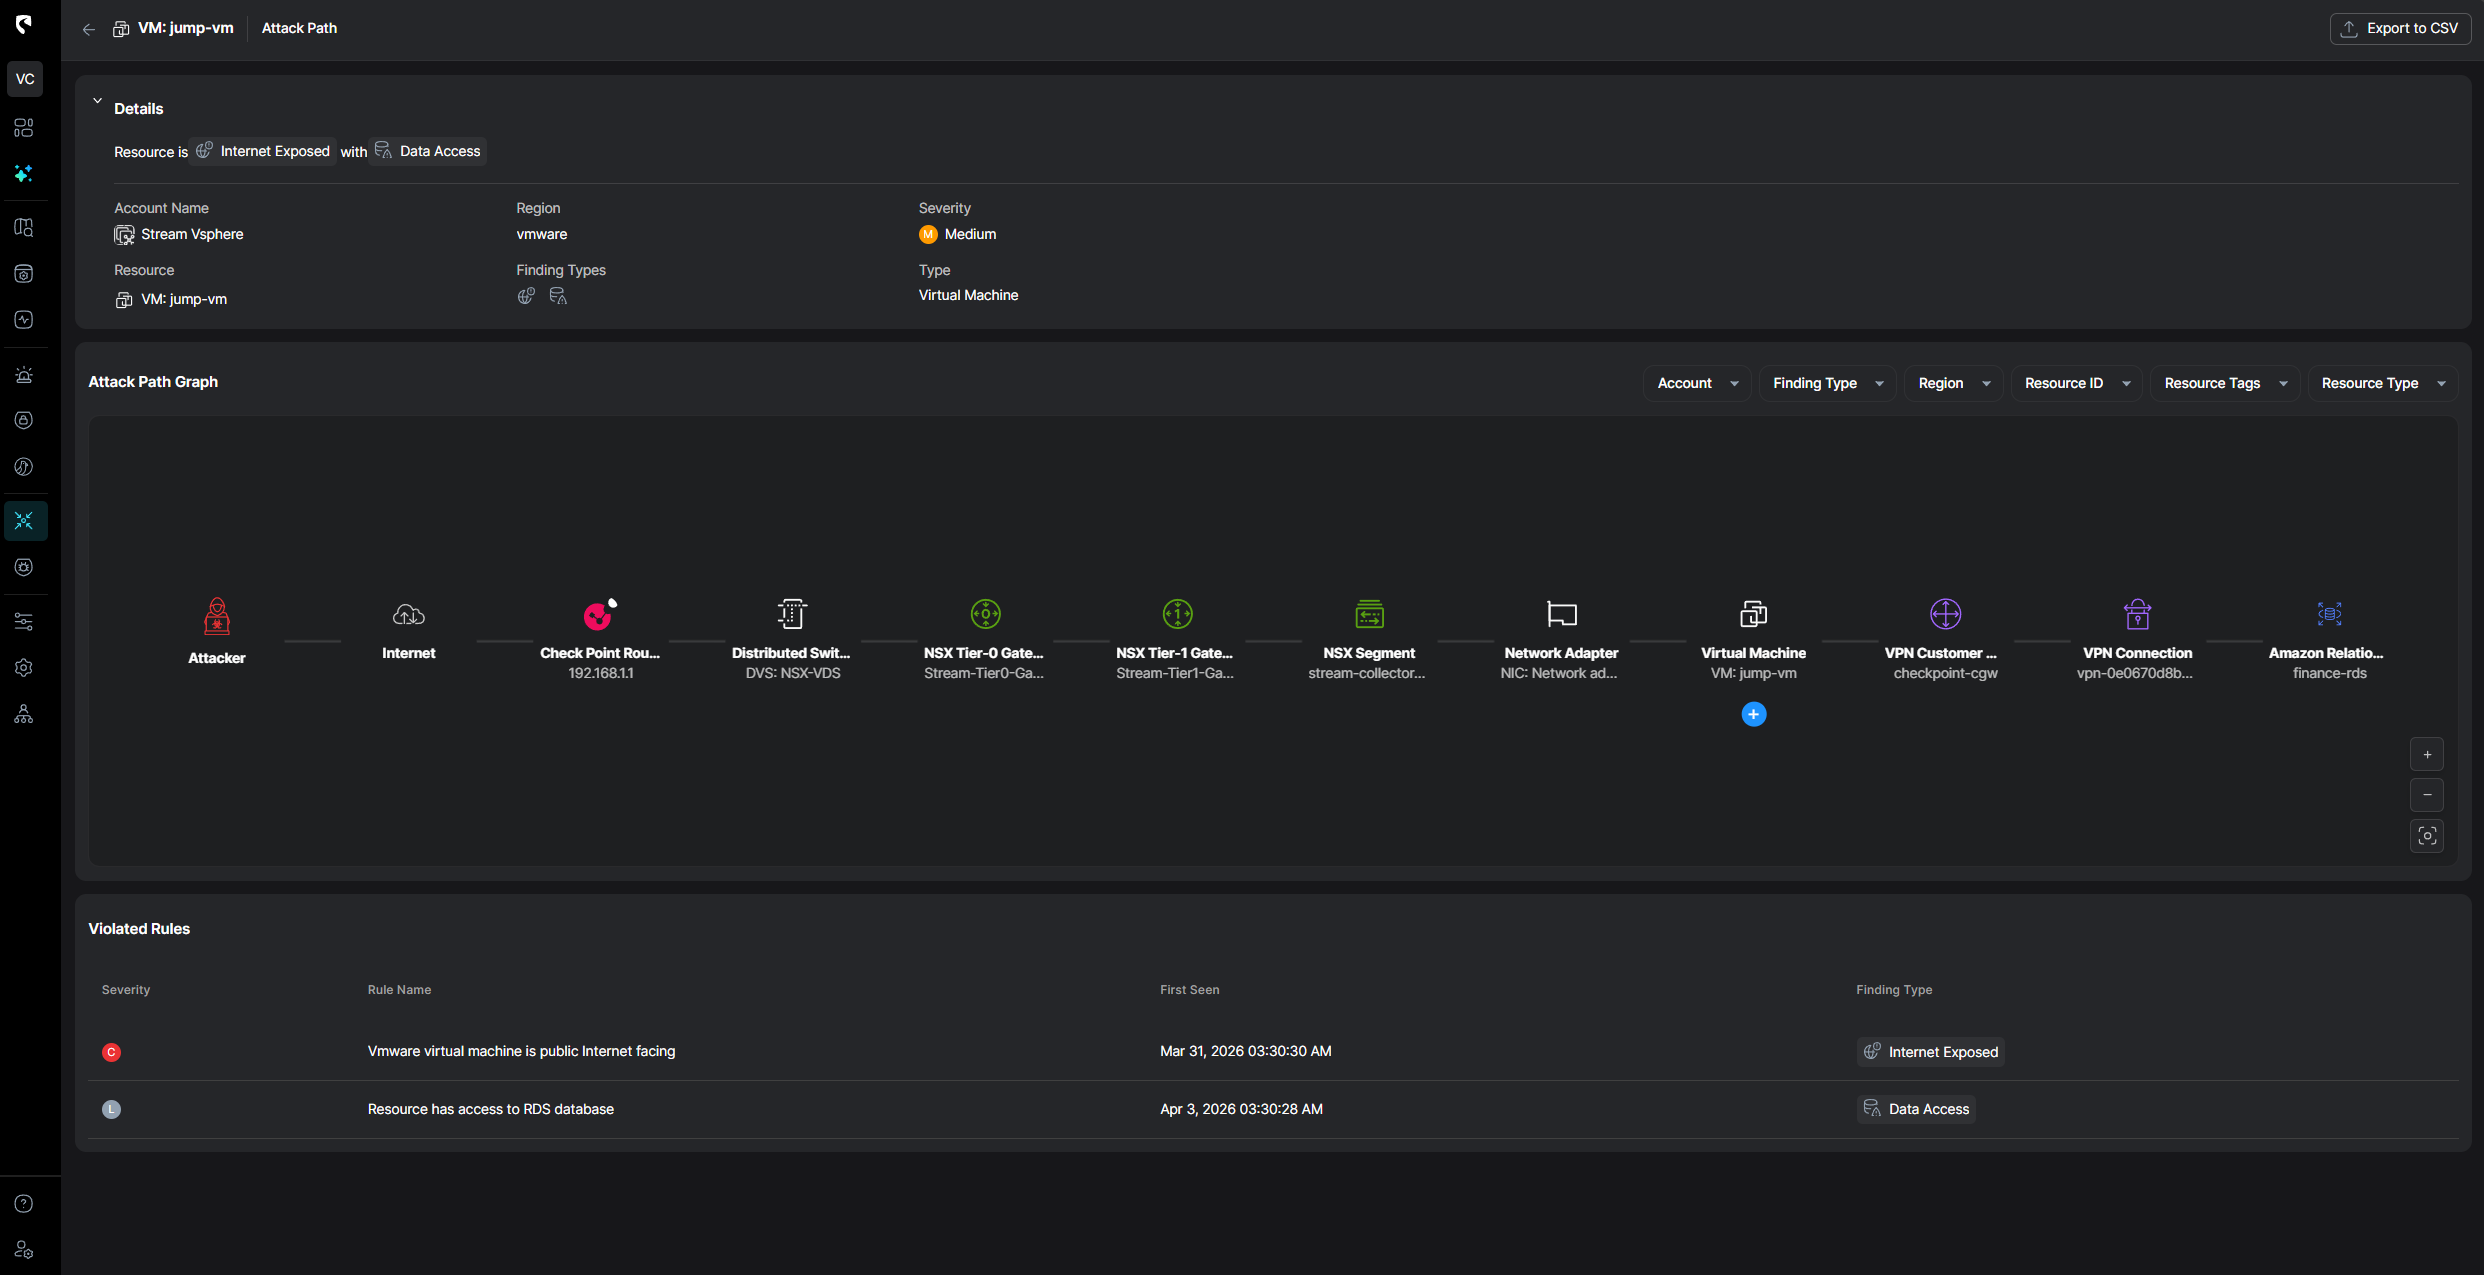Click the help question mark icon at bottom left

pos(23,1204)
